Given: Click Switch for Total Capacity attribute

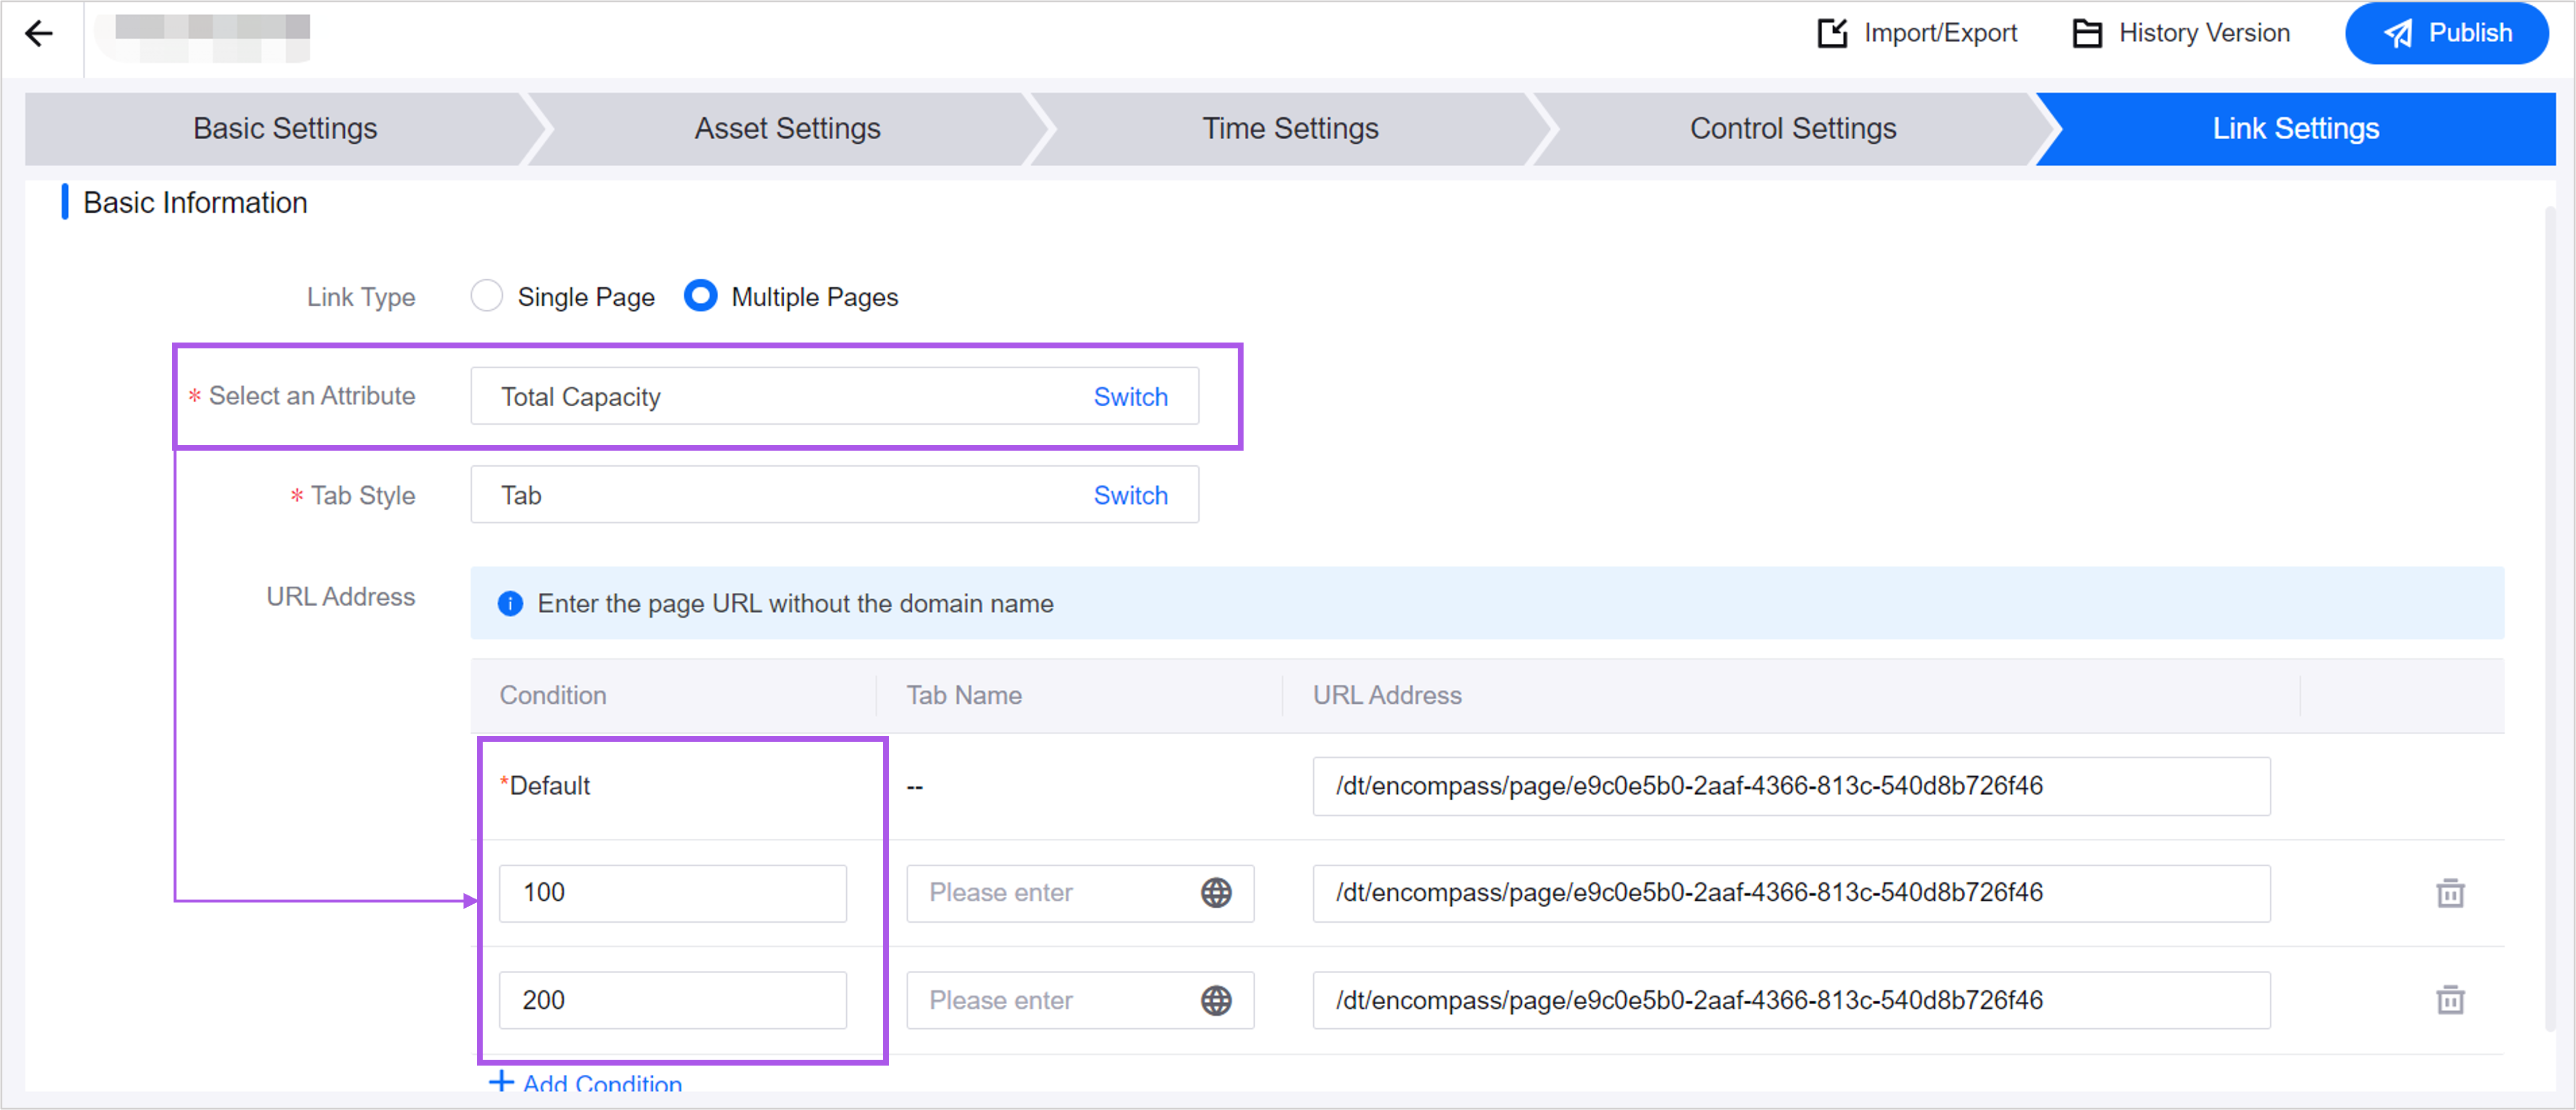Looking at the screenshot, I should (1130, 397).
